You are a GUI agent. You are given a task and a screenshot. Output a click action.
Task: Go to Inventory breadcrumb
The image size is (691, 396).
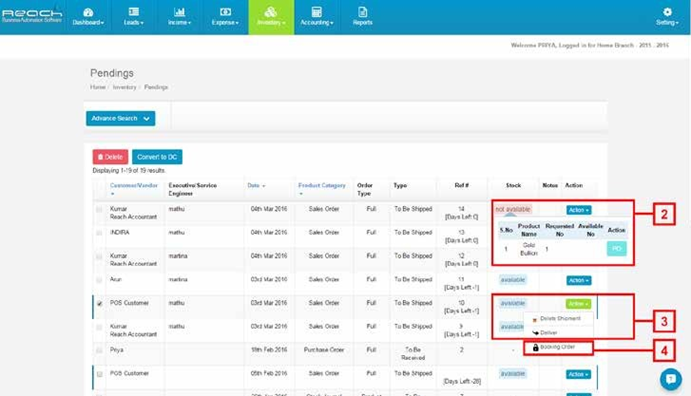pos(124,87)
